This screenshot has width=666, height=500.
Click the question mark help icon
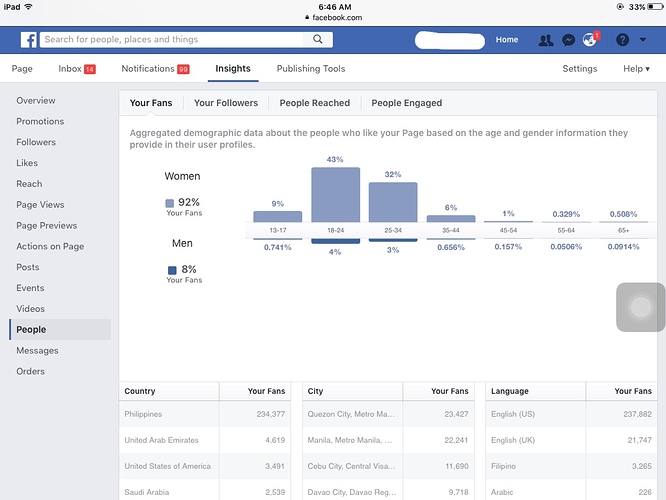[x=622, y=40]
